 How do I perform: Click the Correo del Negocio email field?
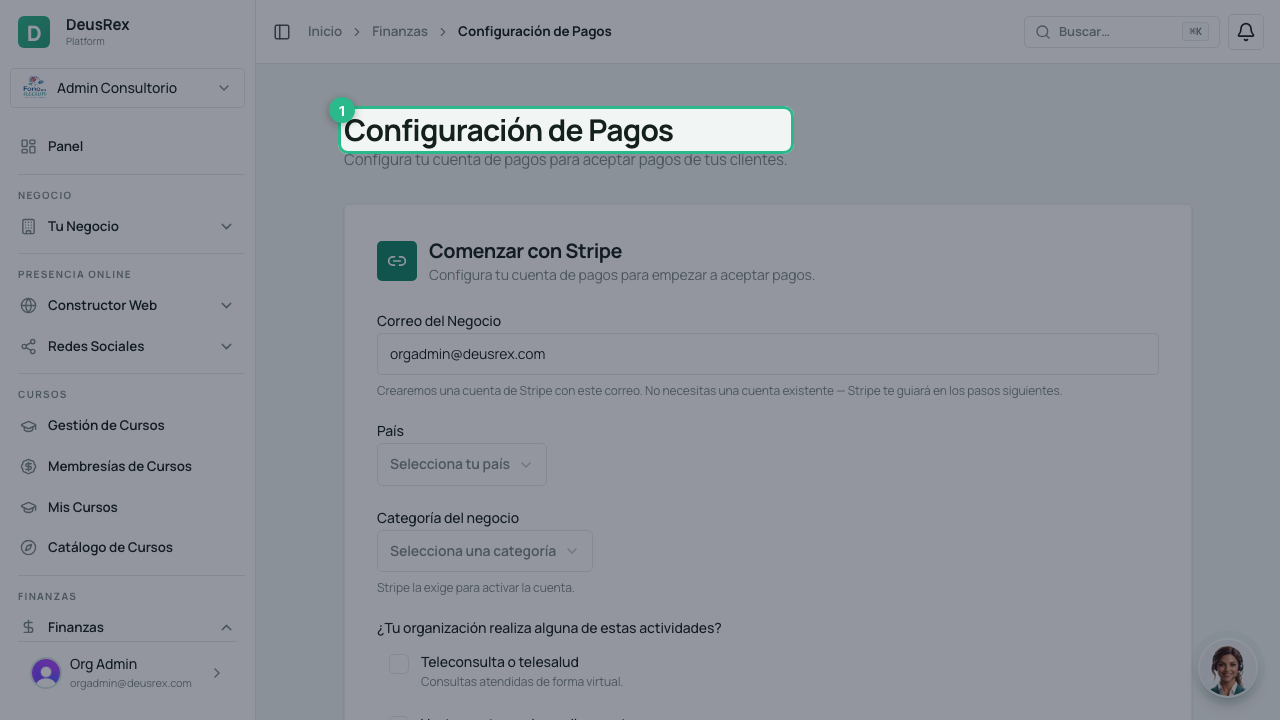768,354
